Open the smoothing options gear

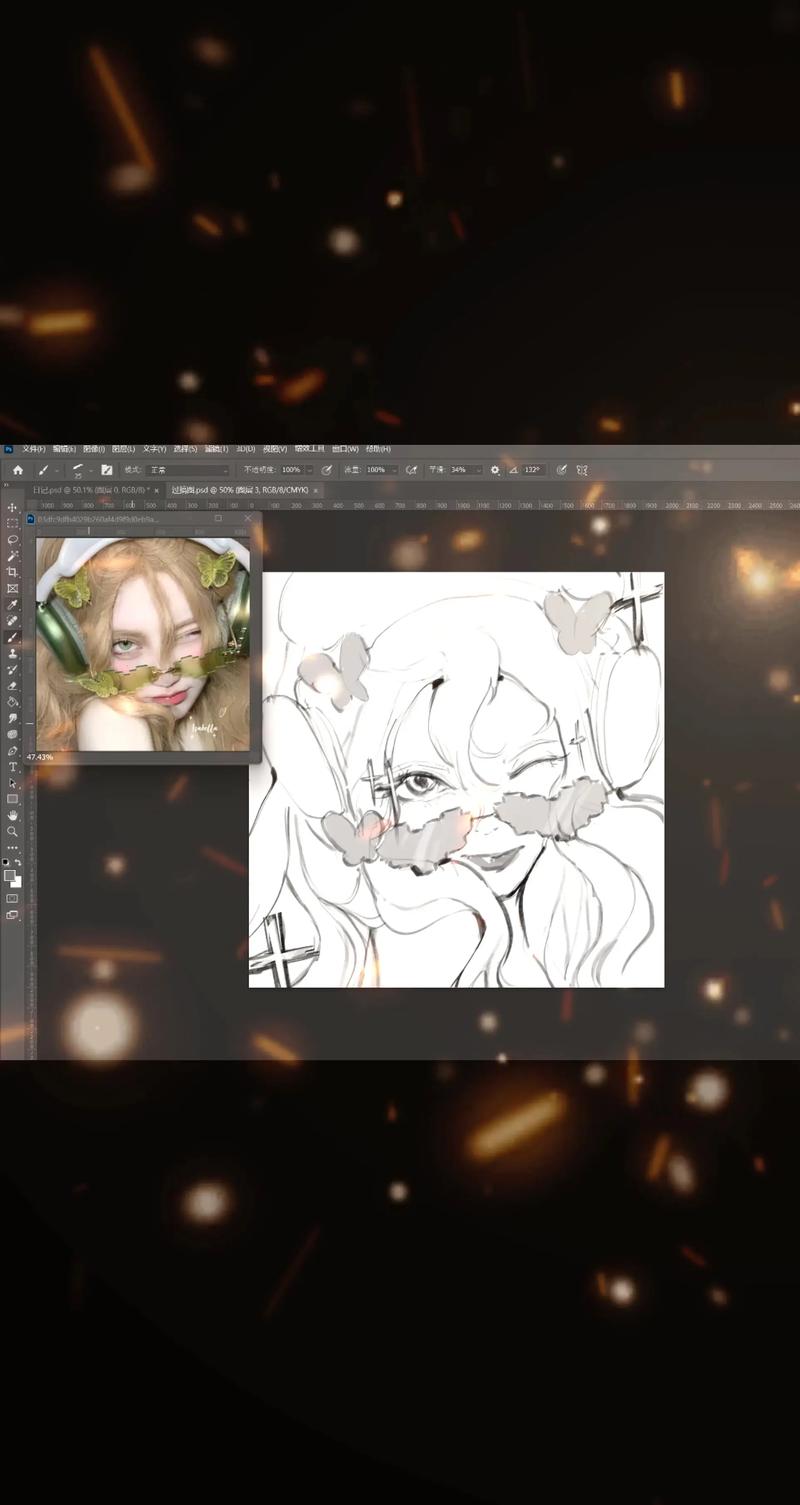(x=494, y=470)
